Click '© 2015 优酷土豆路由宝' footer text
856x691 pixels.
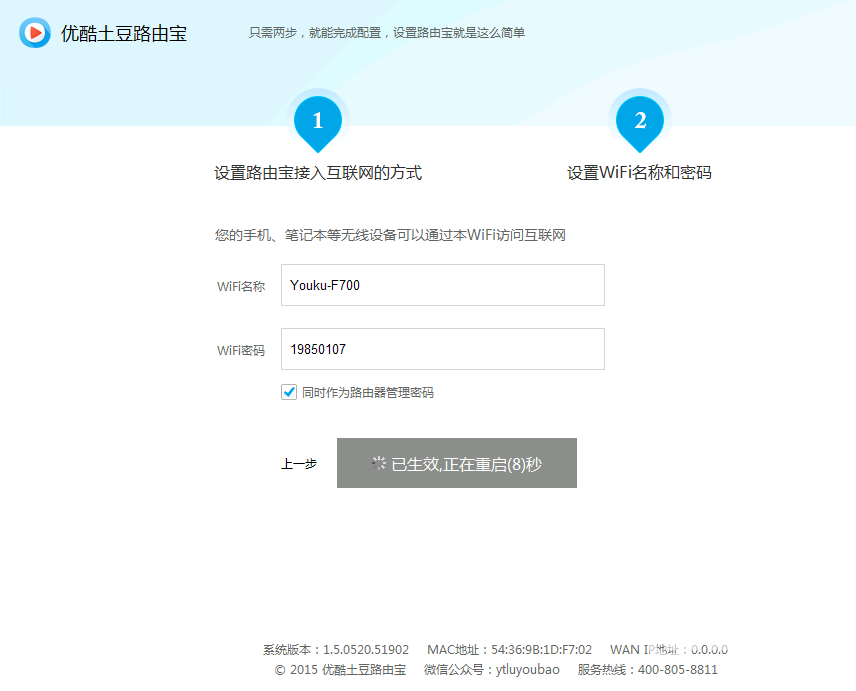340,670
